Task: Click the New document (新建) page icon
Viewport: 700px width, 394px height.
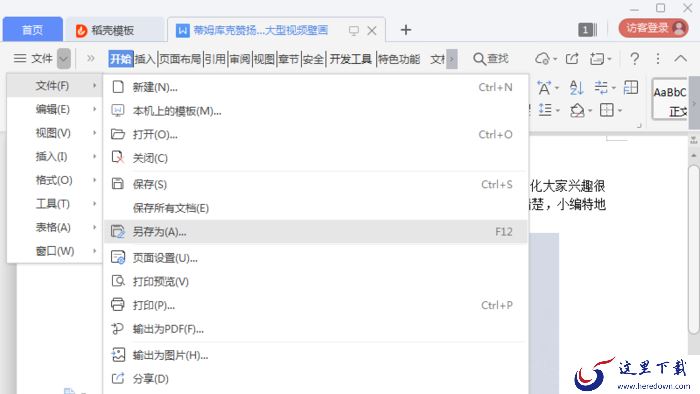Action: pyautogui.click(x=118, y=87)
